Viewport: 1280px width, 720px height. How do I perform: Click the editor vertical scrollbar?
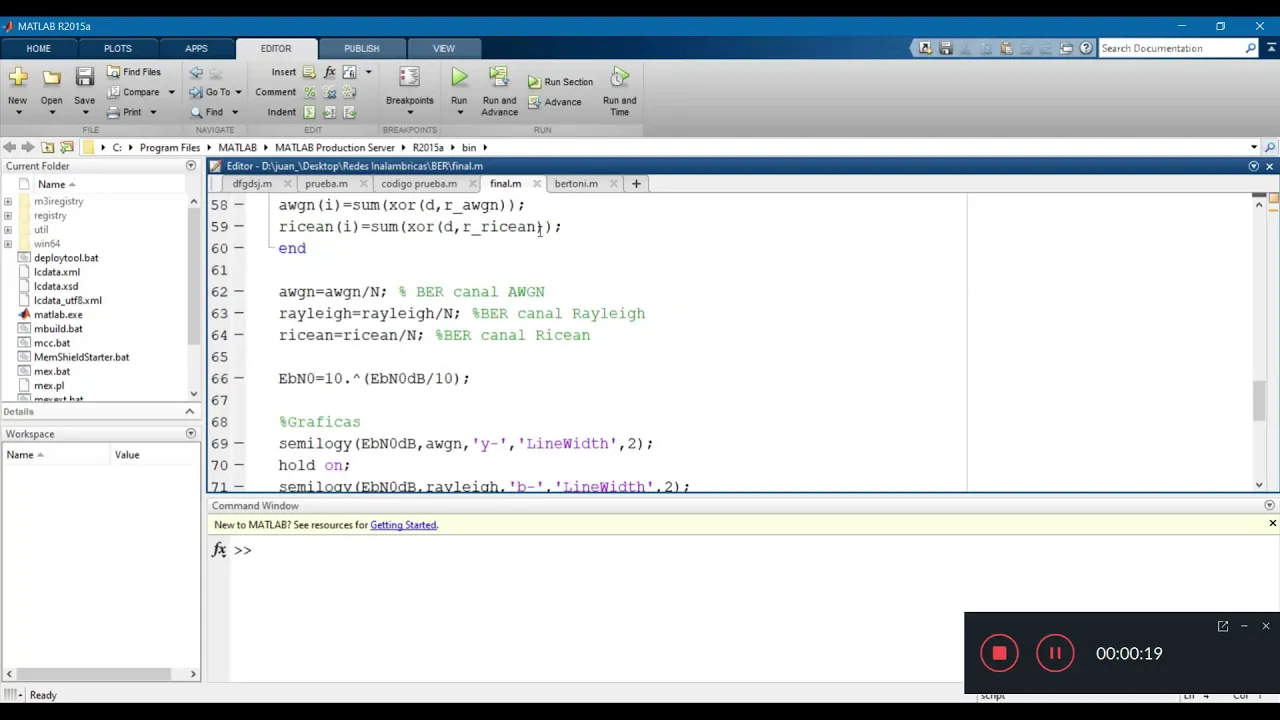[1259, 400]
